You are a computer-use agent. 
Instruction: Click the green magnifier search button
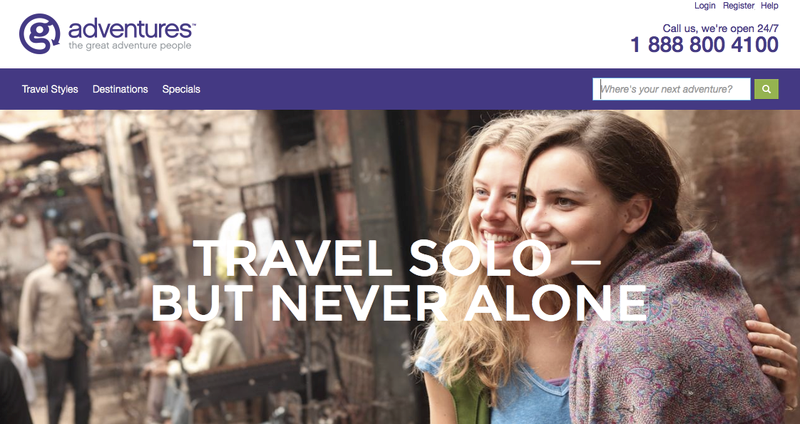click(766, 89)
